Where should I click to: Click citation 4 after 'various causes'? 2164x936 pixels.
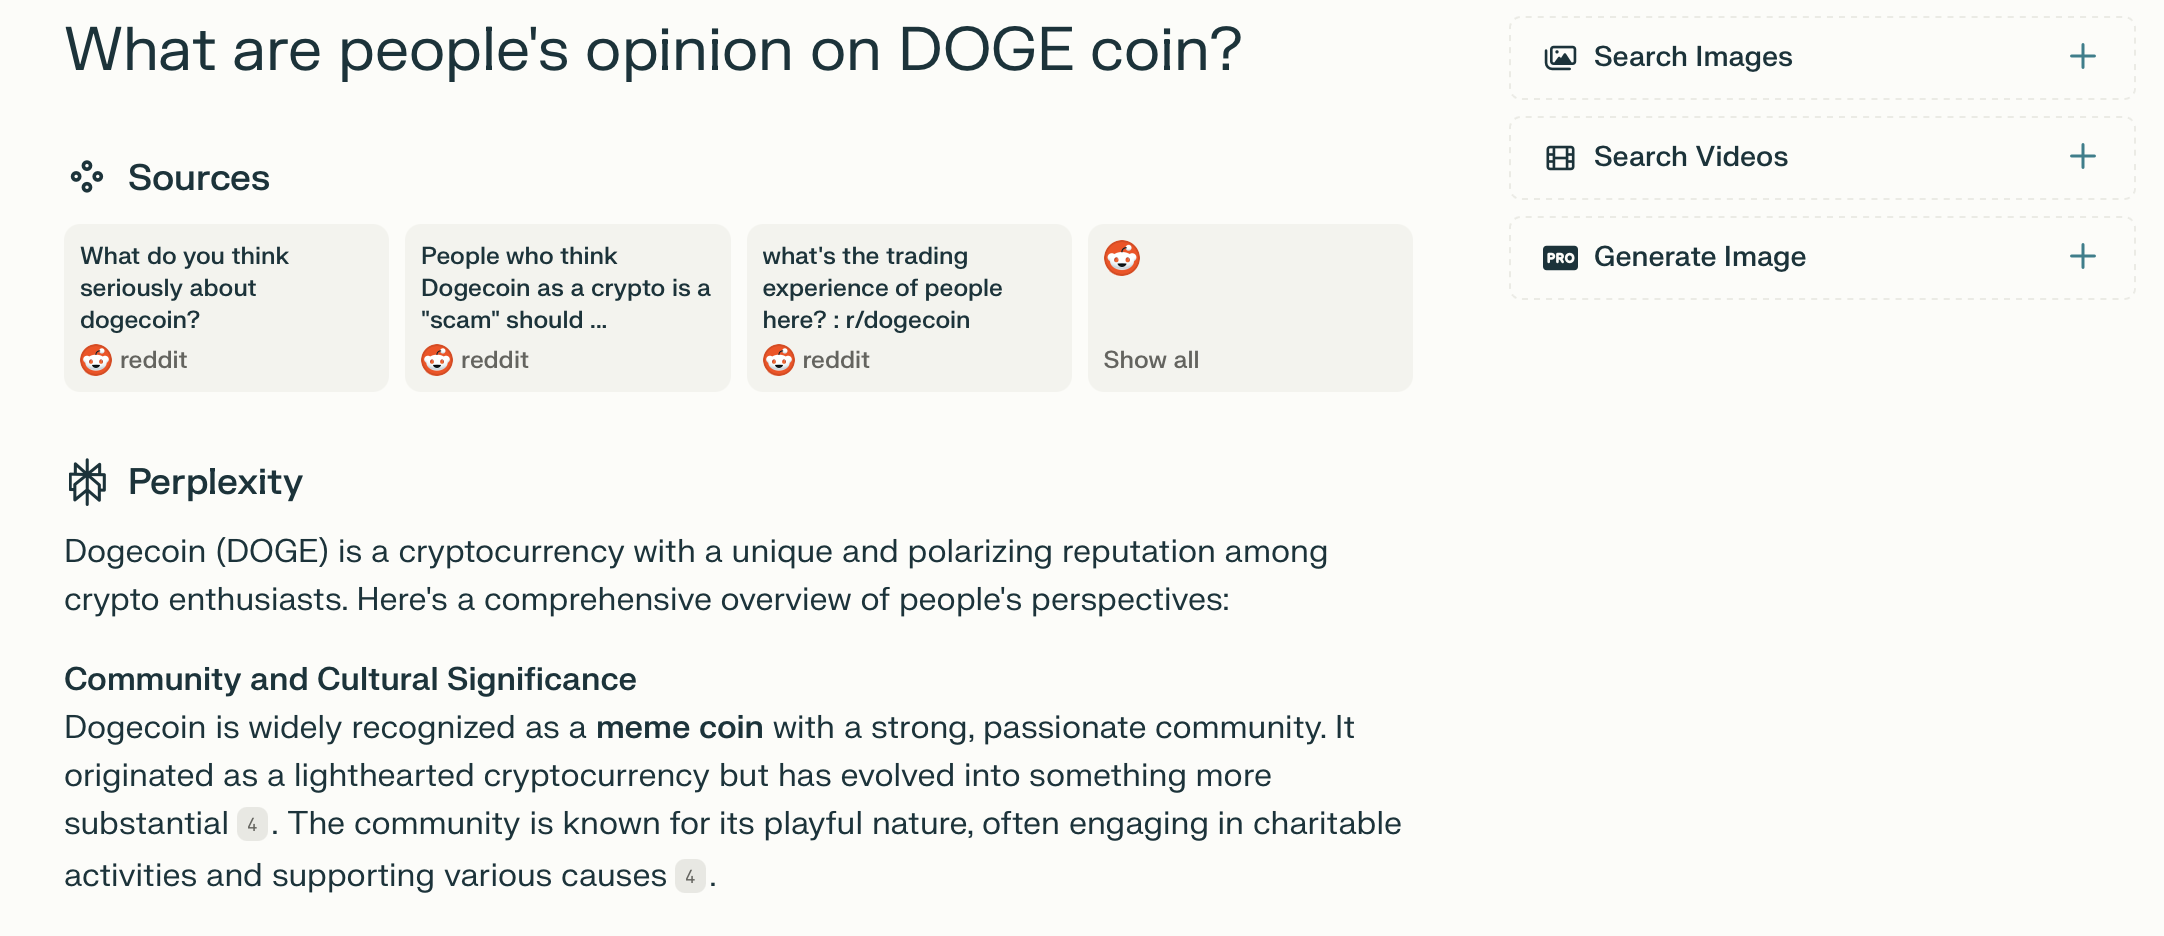[690, 877]
